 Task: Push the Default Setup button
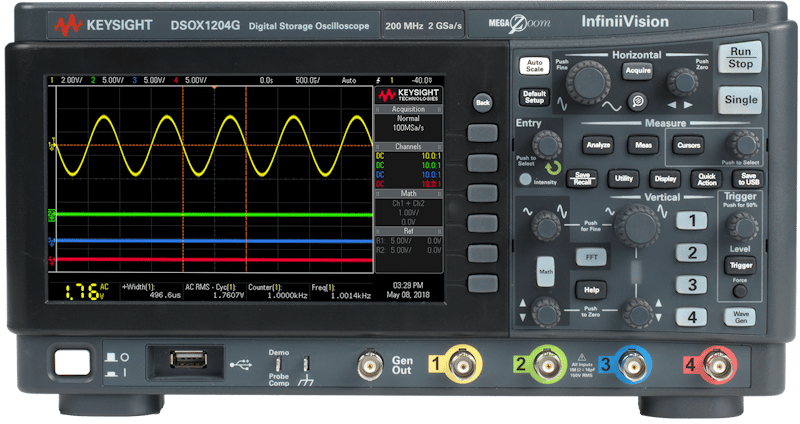tap(534, 97)
